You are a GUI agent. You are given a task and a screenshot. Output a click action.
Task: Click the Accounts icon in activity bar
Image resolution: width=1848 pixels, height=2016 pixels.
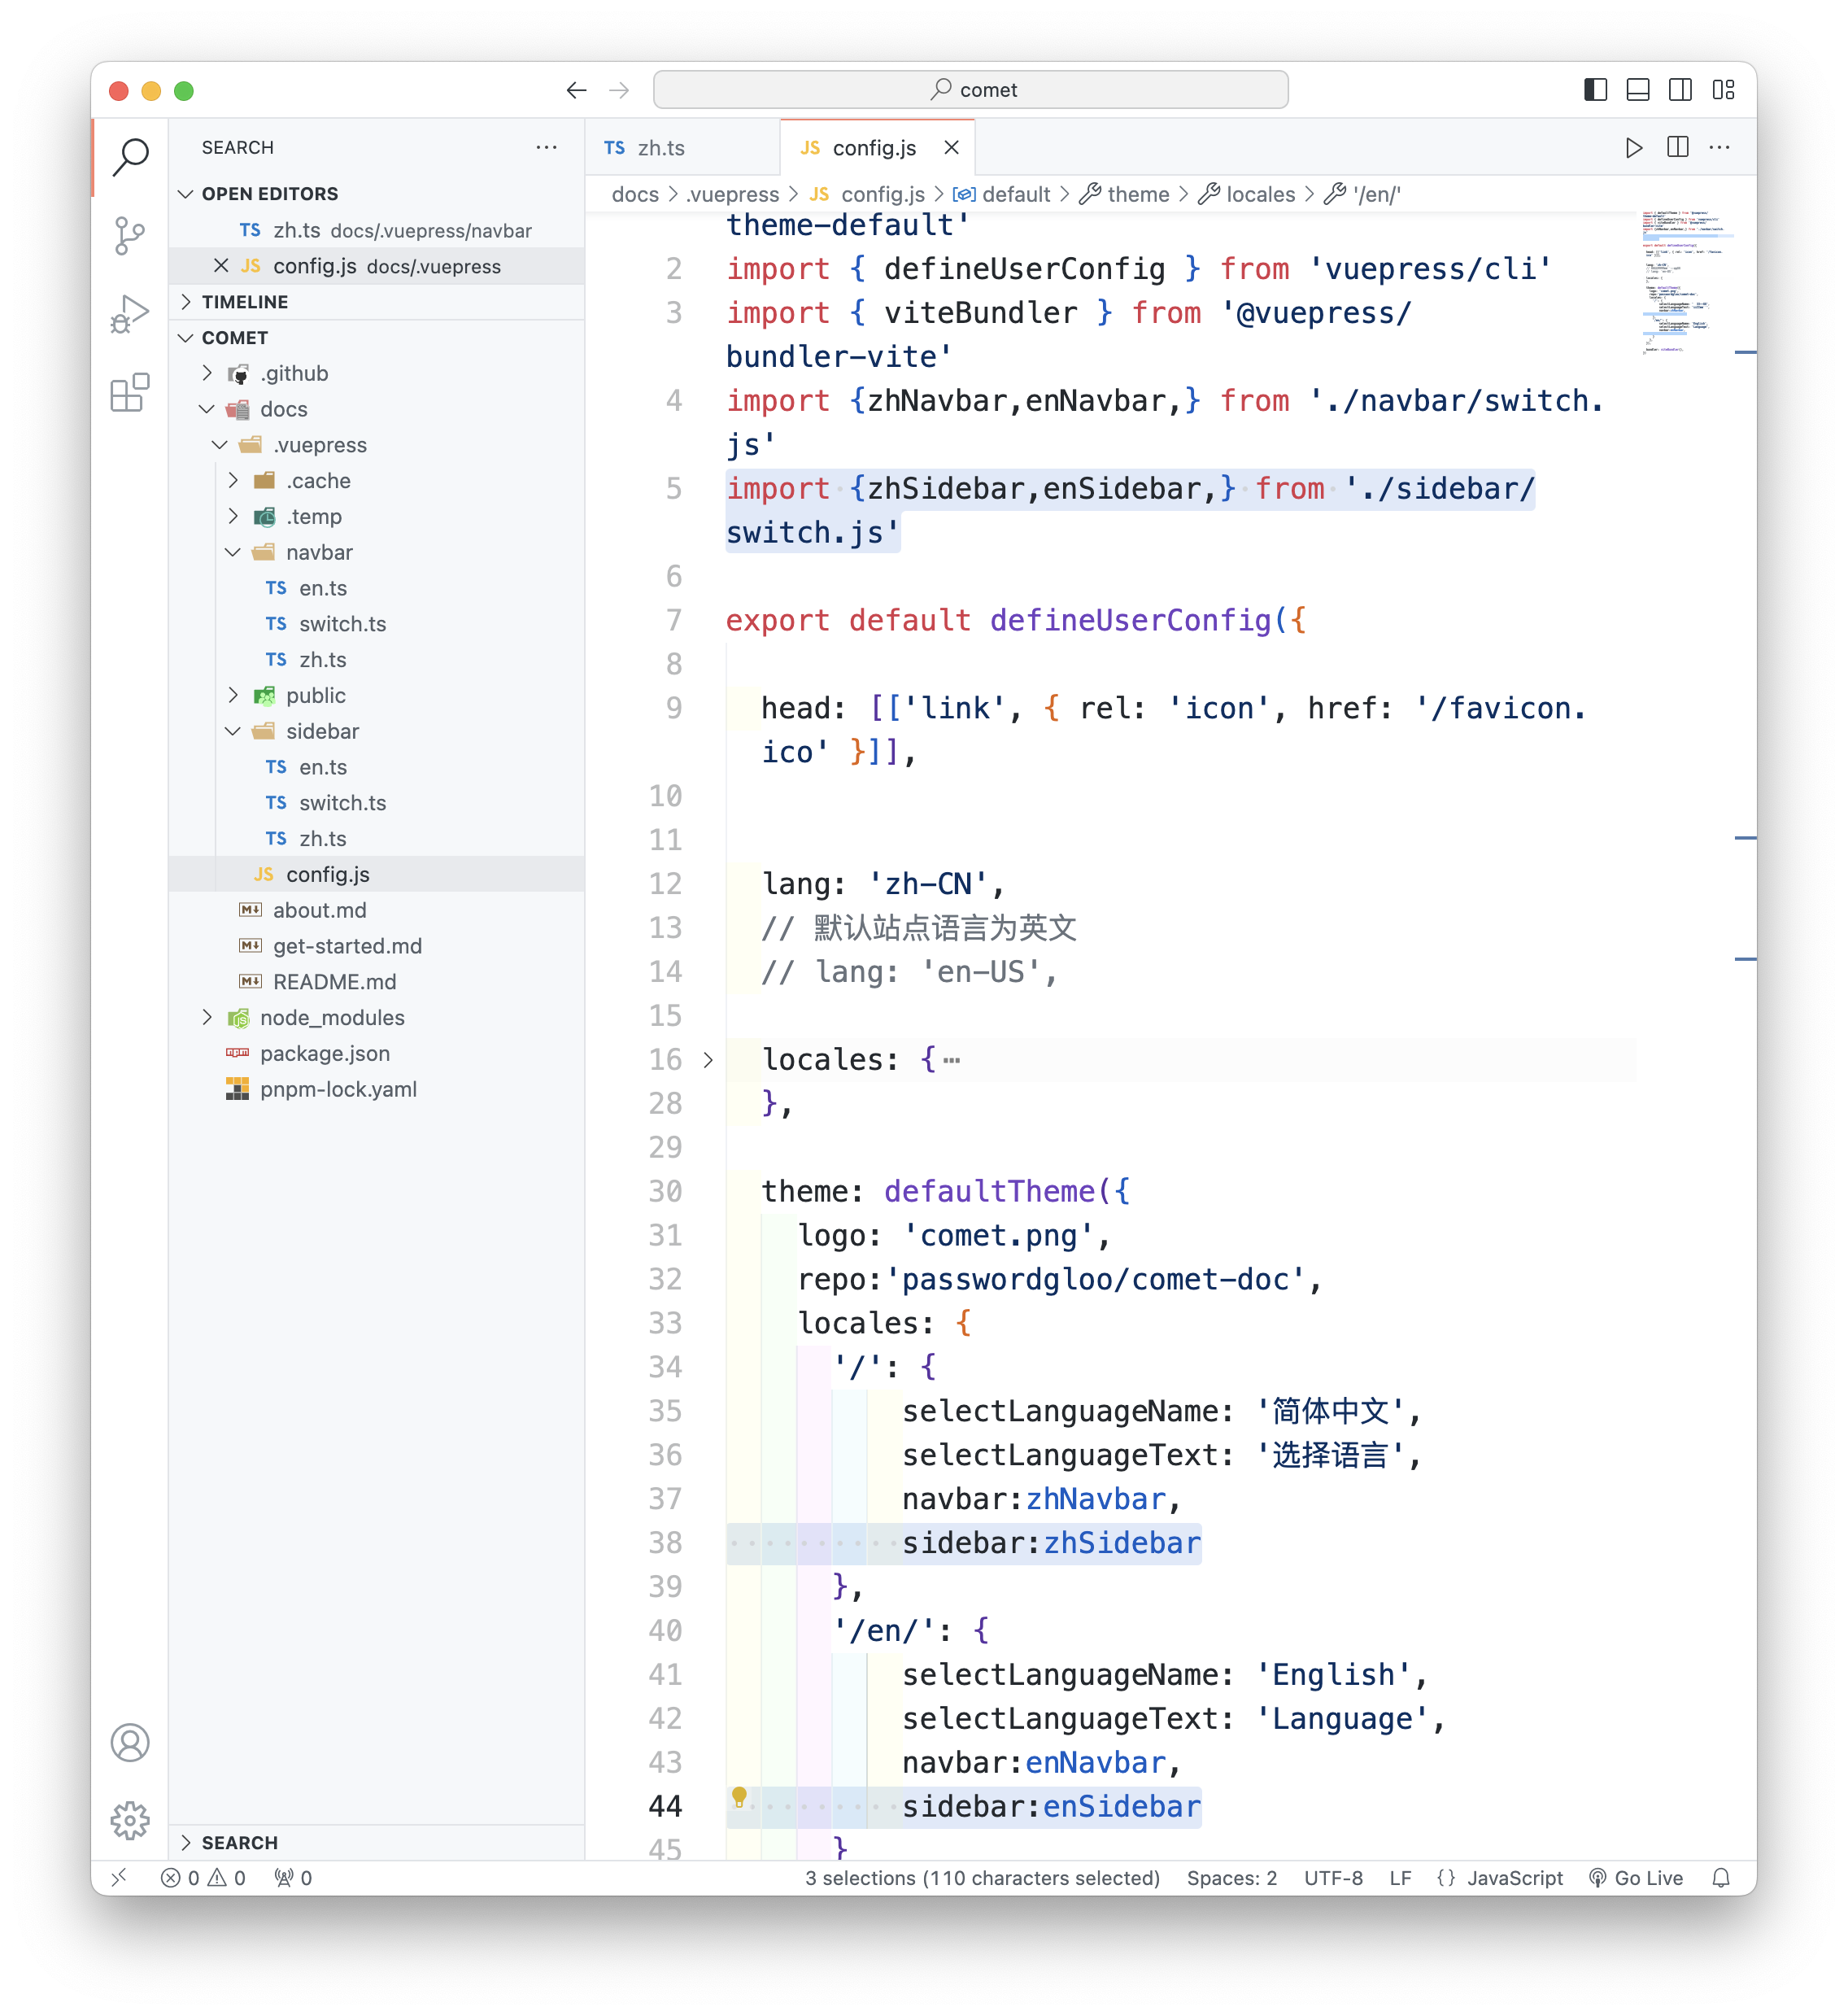[130, 1743]
